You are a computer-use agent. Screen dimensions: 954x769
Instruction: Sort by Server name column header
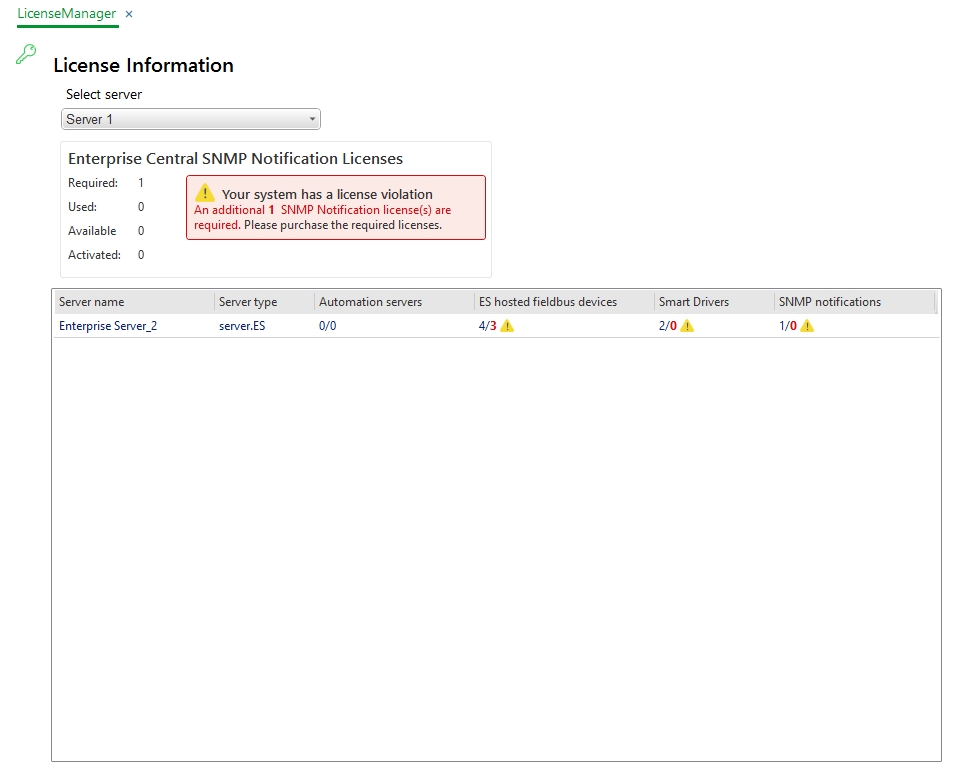pyautogui.click(x=134, y=302)
